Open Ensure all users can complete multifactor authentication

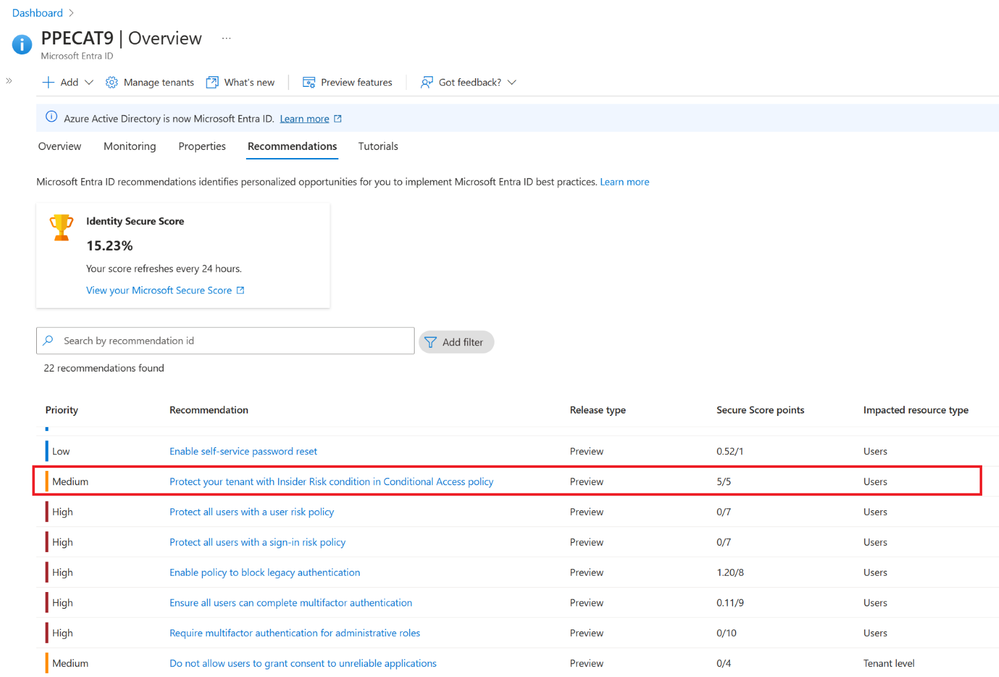pyautogui.click(x=291, y=603)
